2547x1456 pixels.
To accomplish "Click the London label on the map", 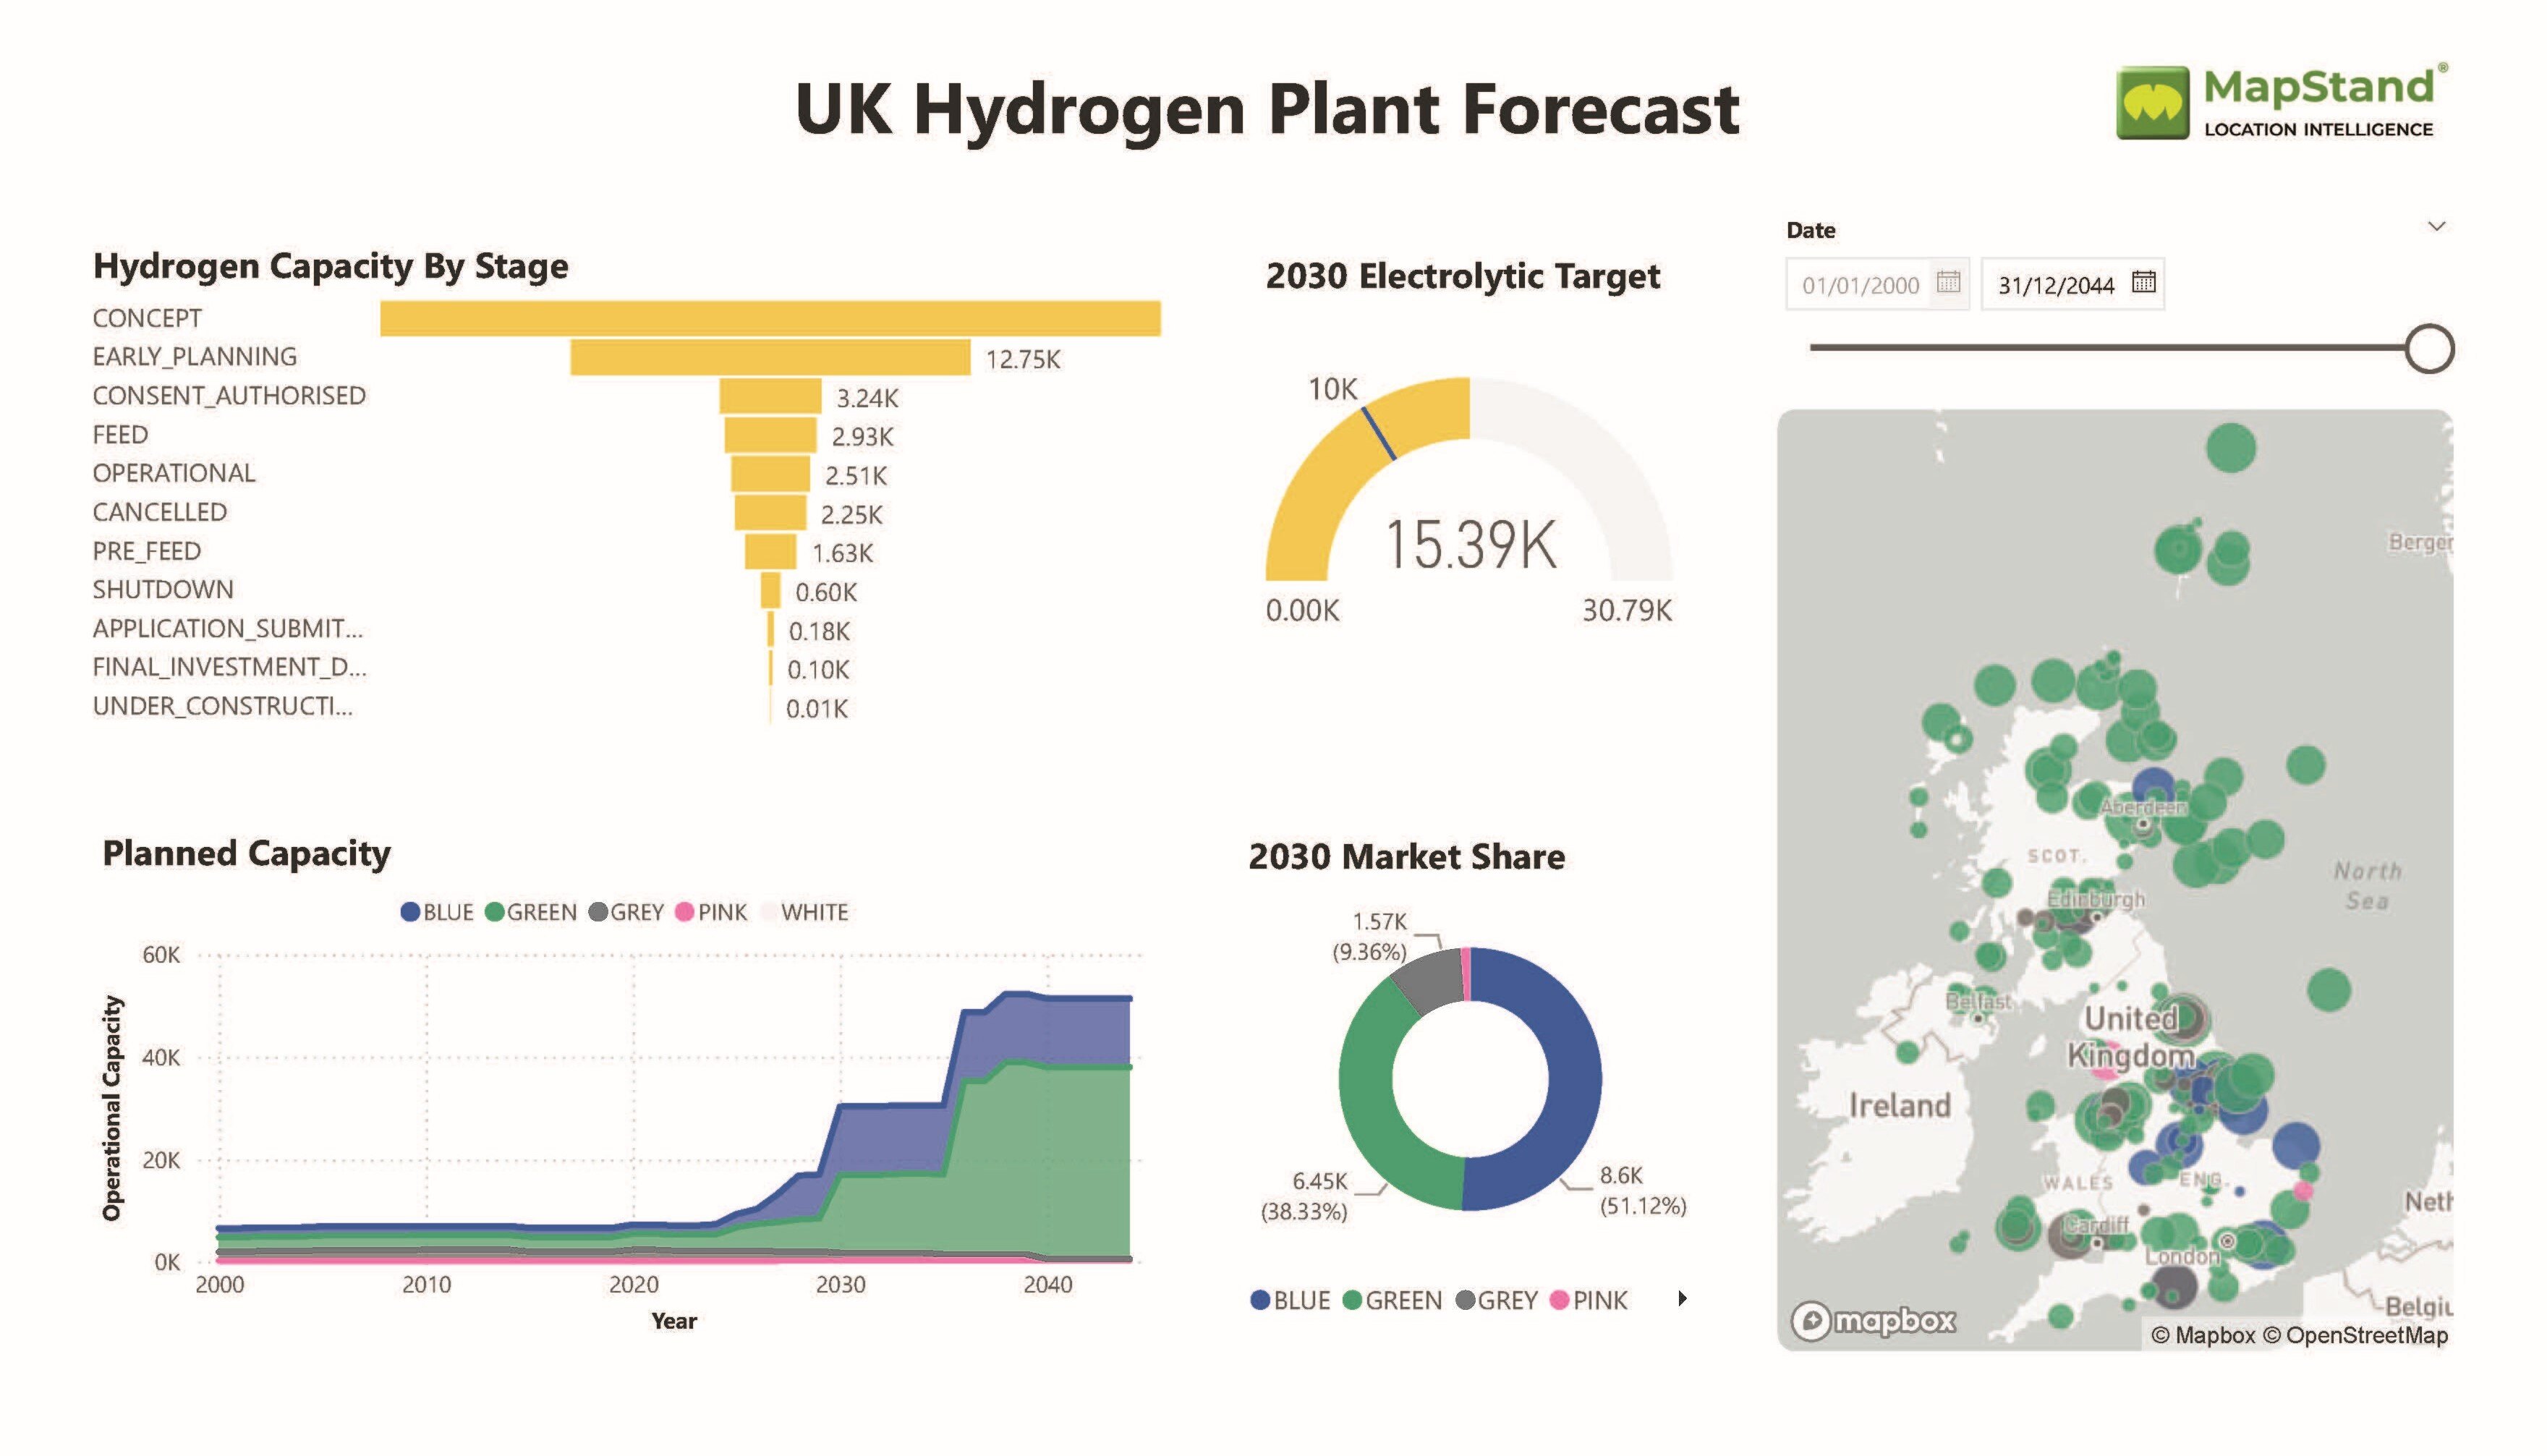I will click(x=2183, y=1257).
